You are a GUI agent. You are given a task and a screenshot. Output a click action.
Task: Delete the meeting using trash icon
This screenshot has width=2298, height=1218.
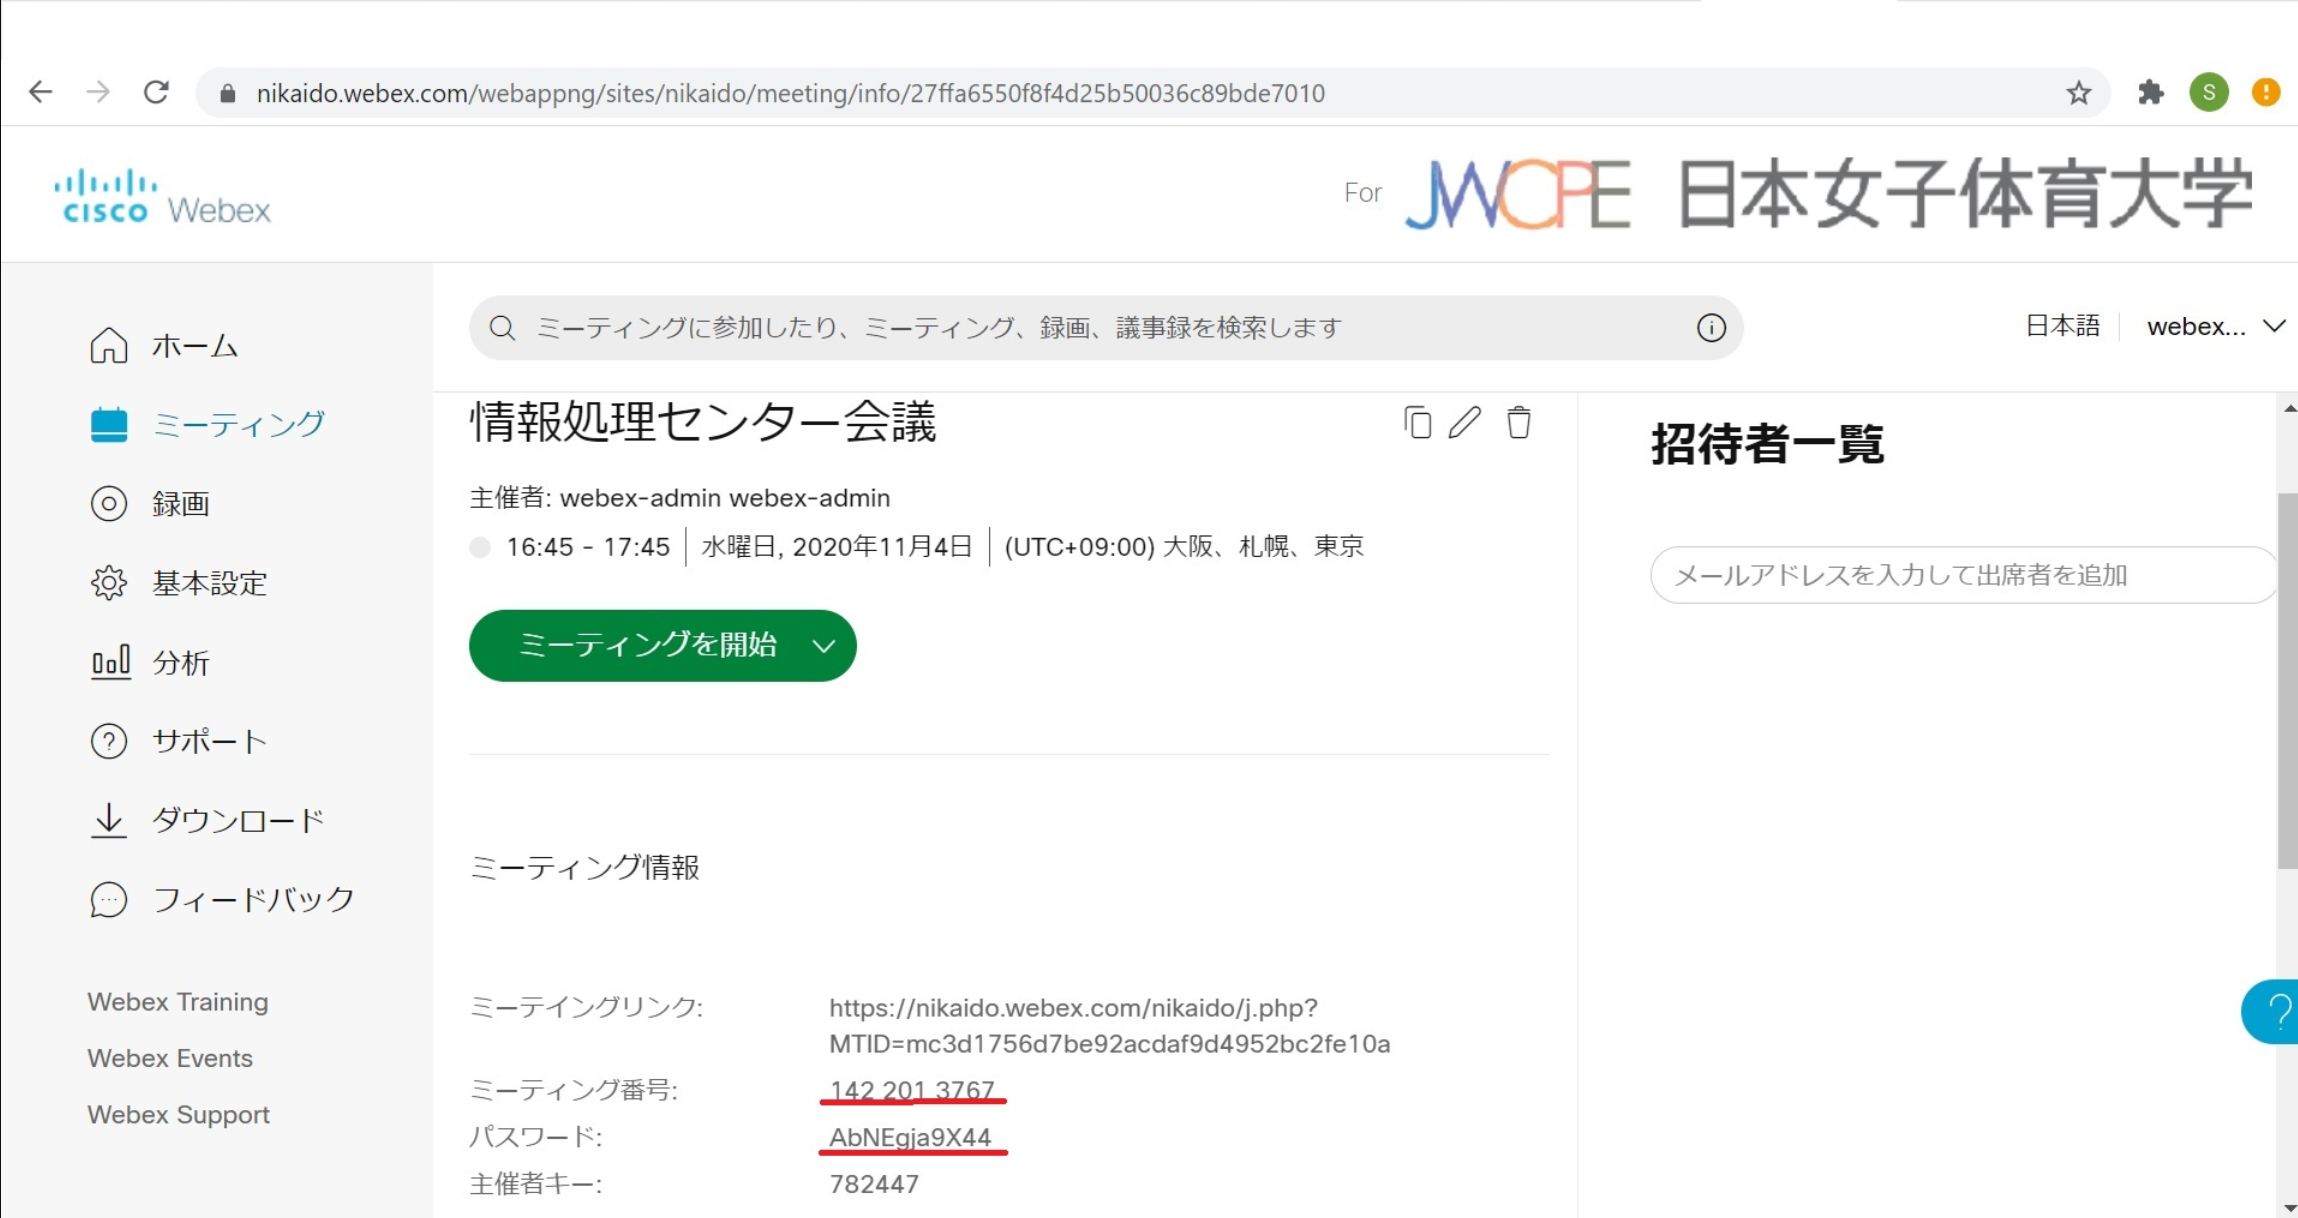point(1519,423)
